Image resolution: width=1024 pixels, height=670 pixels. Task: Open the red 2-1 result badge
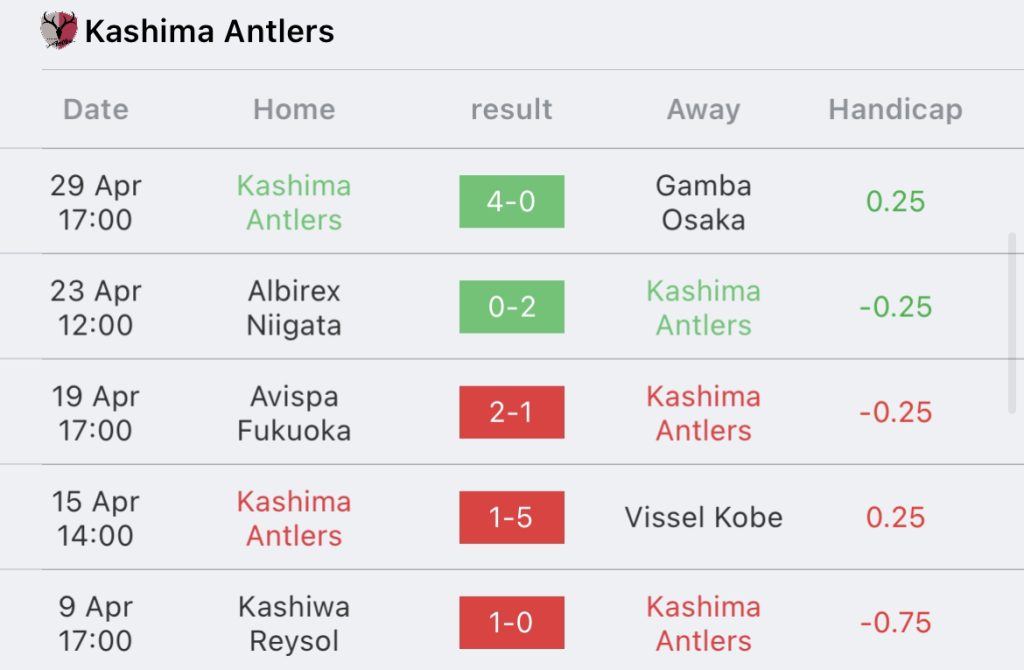511,412
